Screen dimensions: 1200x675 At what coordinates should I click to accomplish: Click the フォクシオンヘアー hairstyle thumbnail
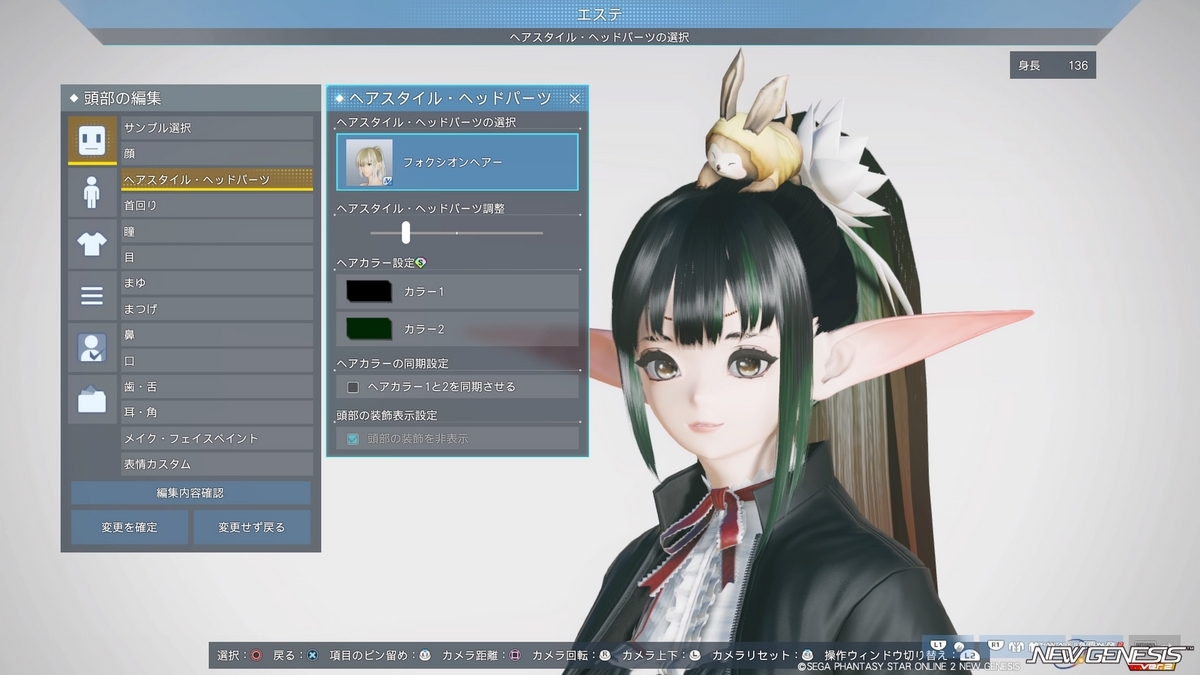pyautogui.click(x=369, y=162)
